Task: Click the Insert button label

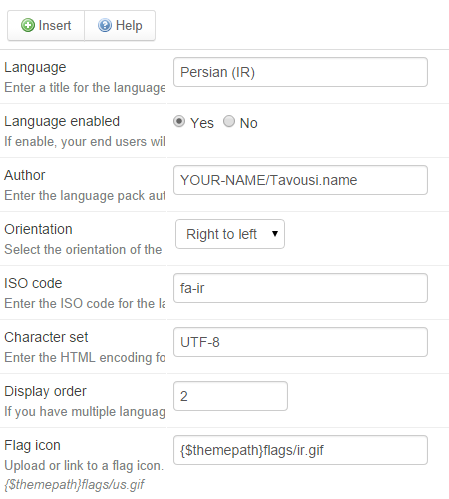Action: click(x=55, y=26)
